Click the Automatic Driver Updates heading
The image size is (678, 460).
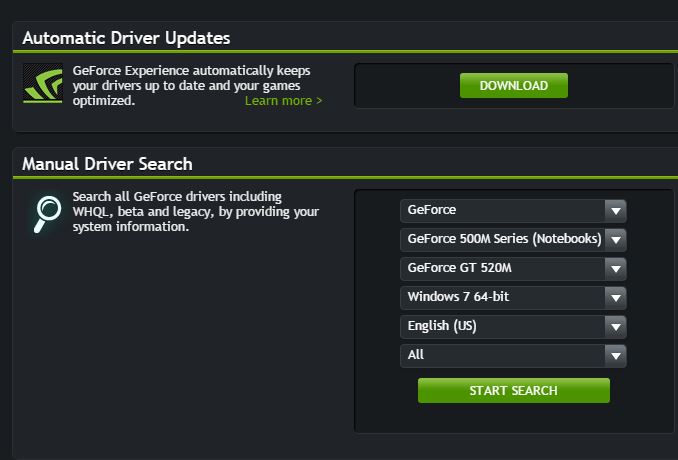(x=126, y=38)
